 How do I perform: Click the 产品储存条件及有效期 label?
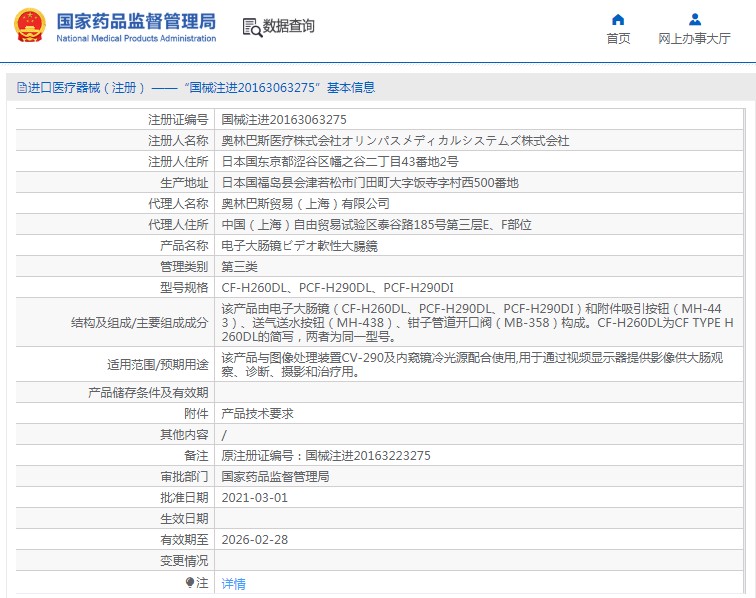click(148, 393)
